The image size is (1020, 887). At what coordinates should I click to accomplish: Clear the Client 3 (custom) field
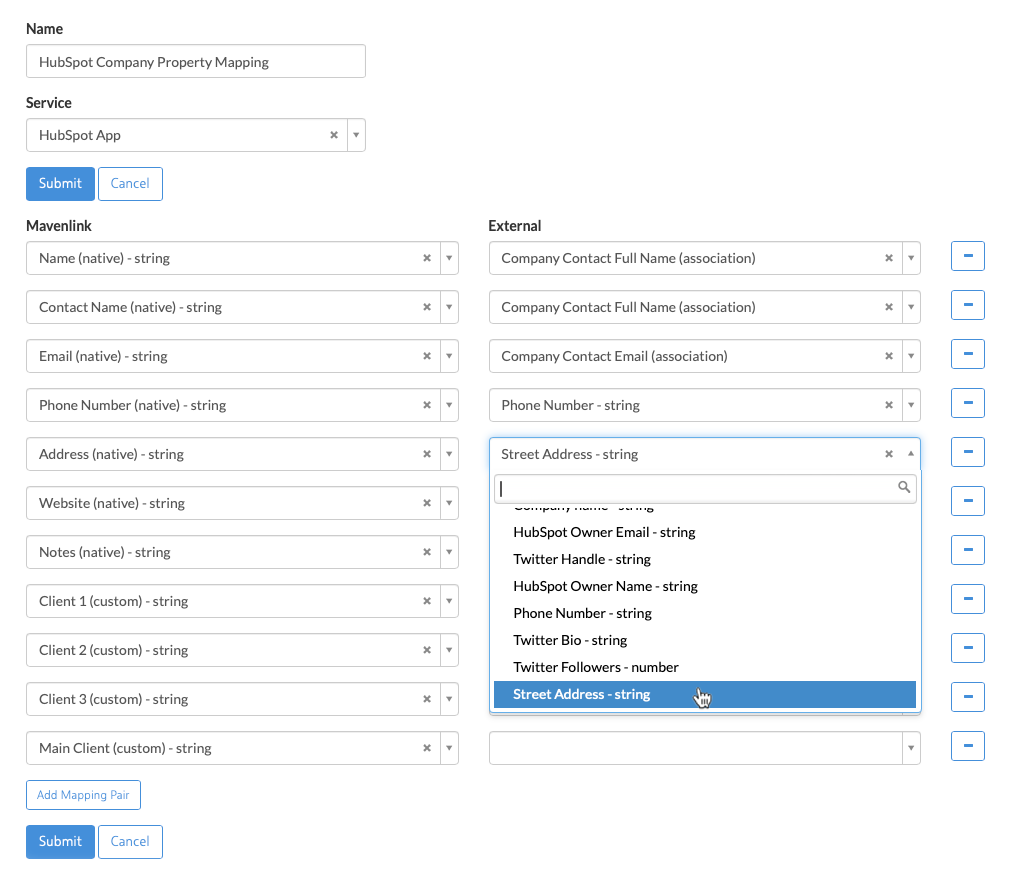(x=427, y=699)
